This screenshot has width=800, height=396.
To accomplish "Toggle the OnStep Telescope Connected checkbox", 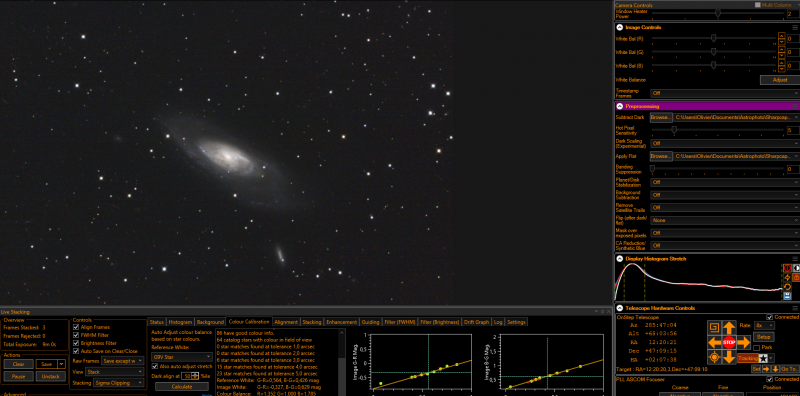I will 769,317.
